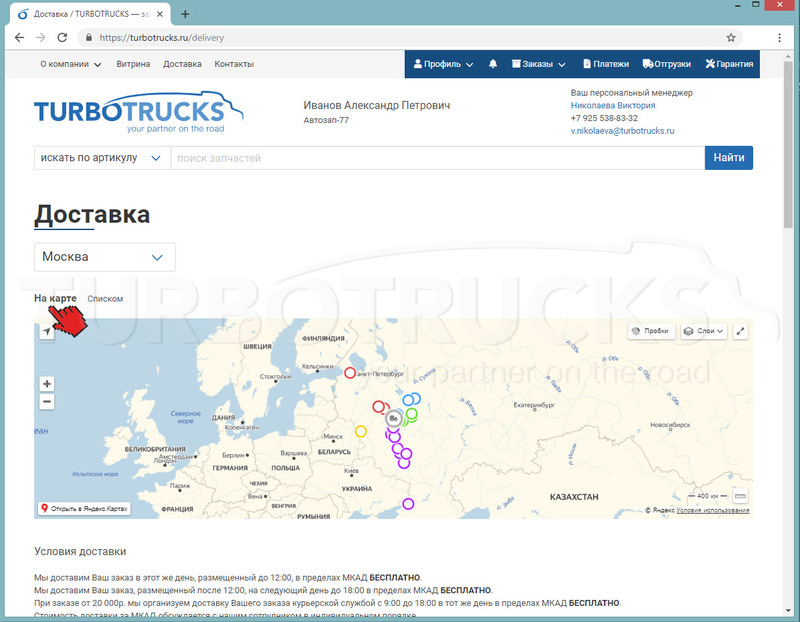Screen dimensions: 800x622
Task: Open the Контакты page
Action: point(234,64)
